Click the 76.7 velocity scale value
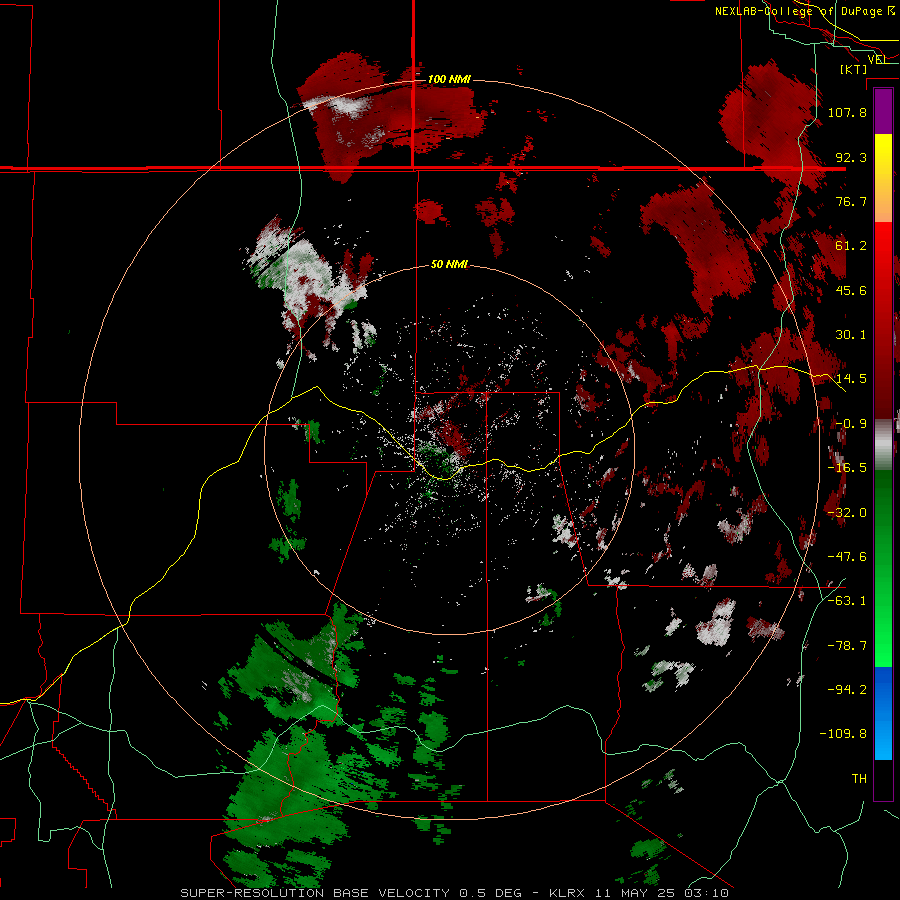Viewport: 900px width, 900px height. (x=851, y=201)
